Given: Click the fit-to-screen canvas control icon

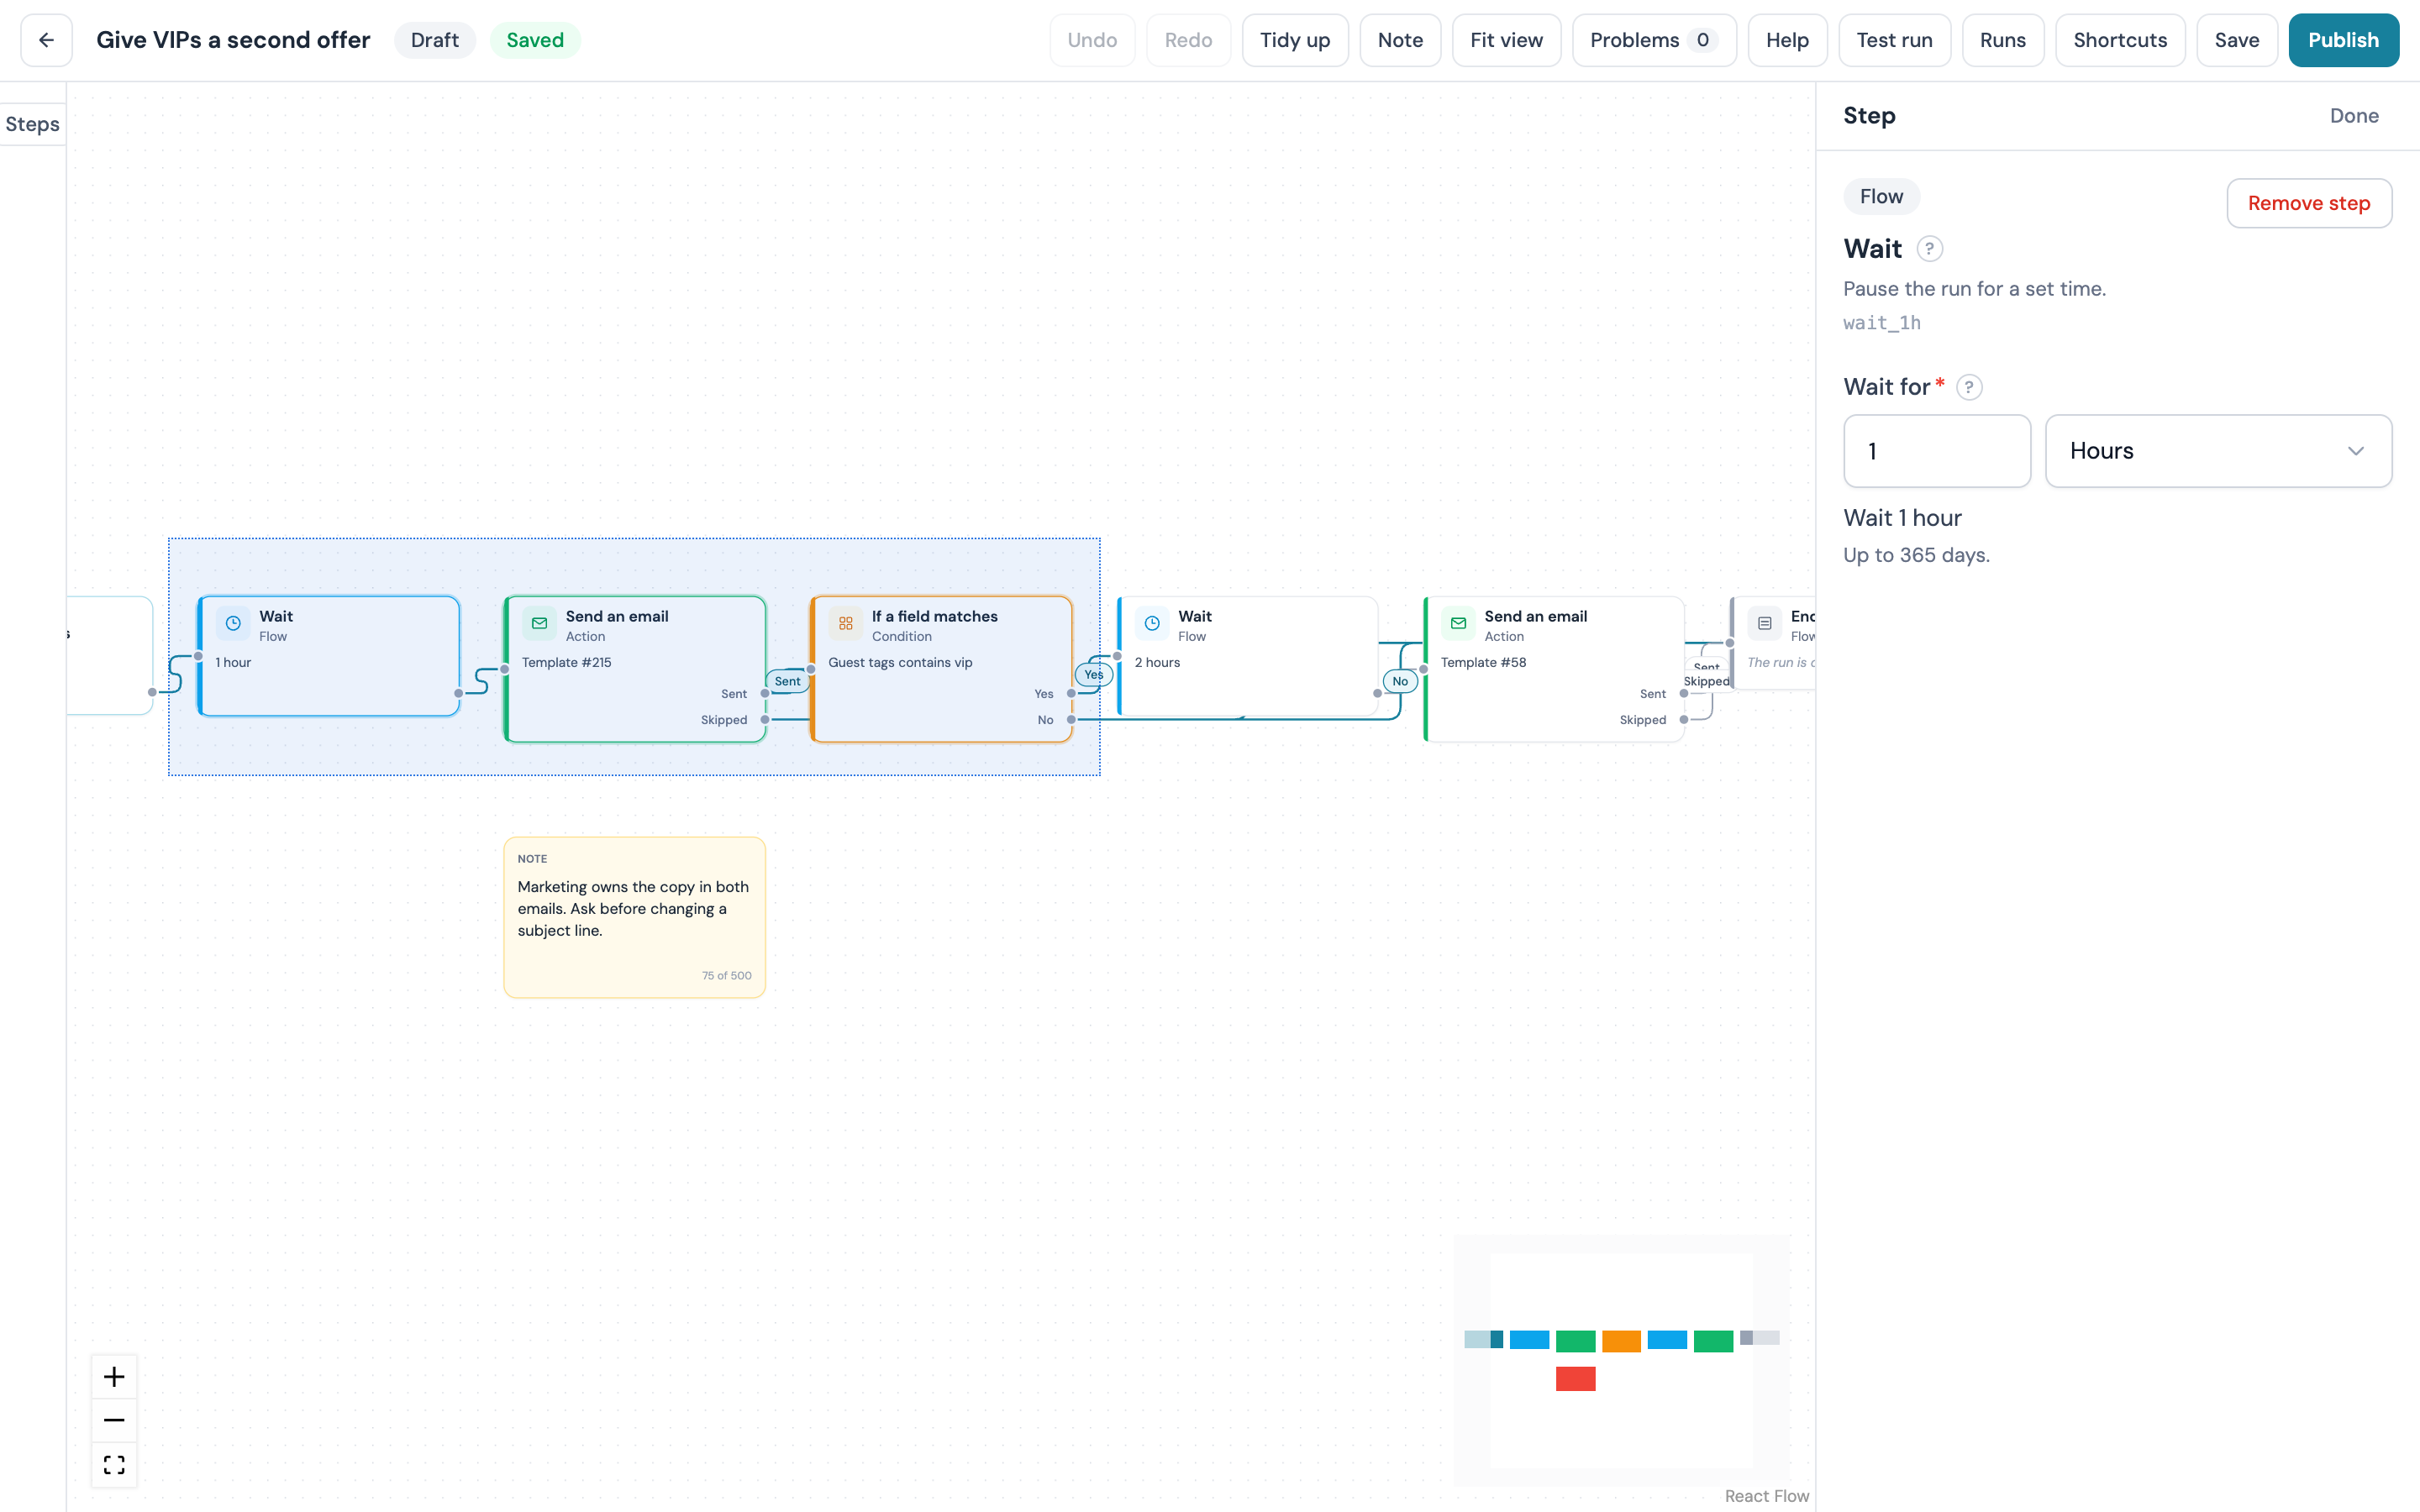Looking at the screenshot, I should coord(114,1464).
